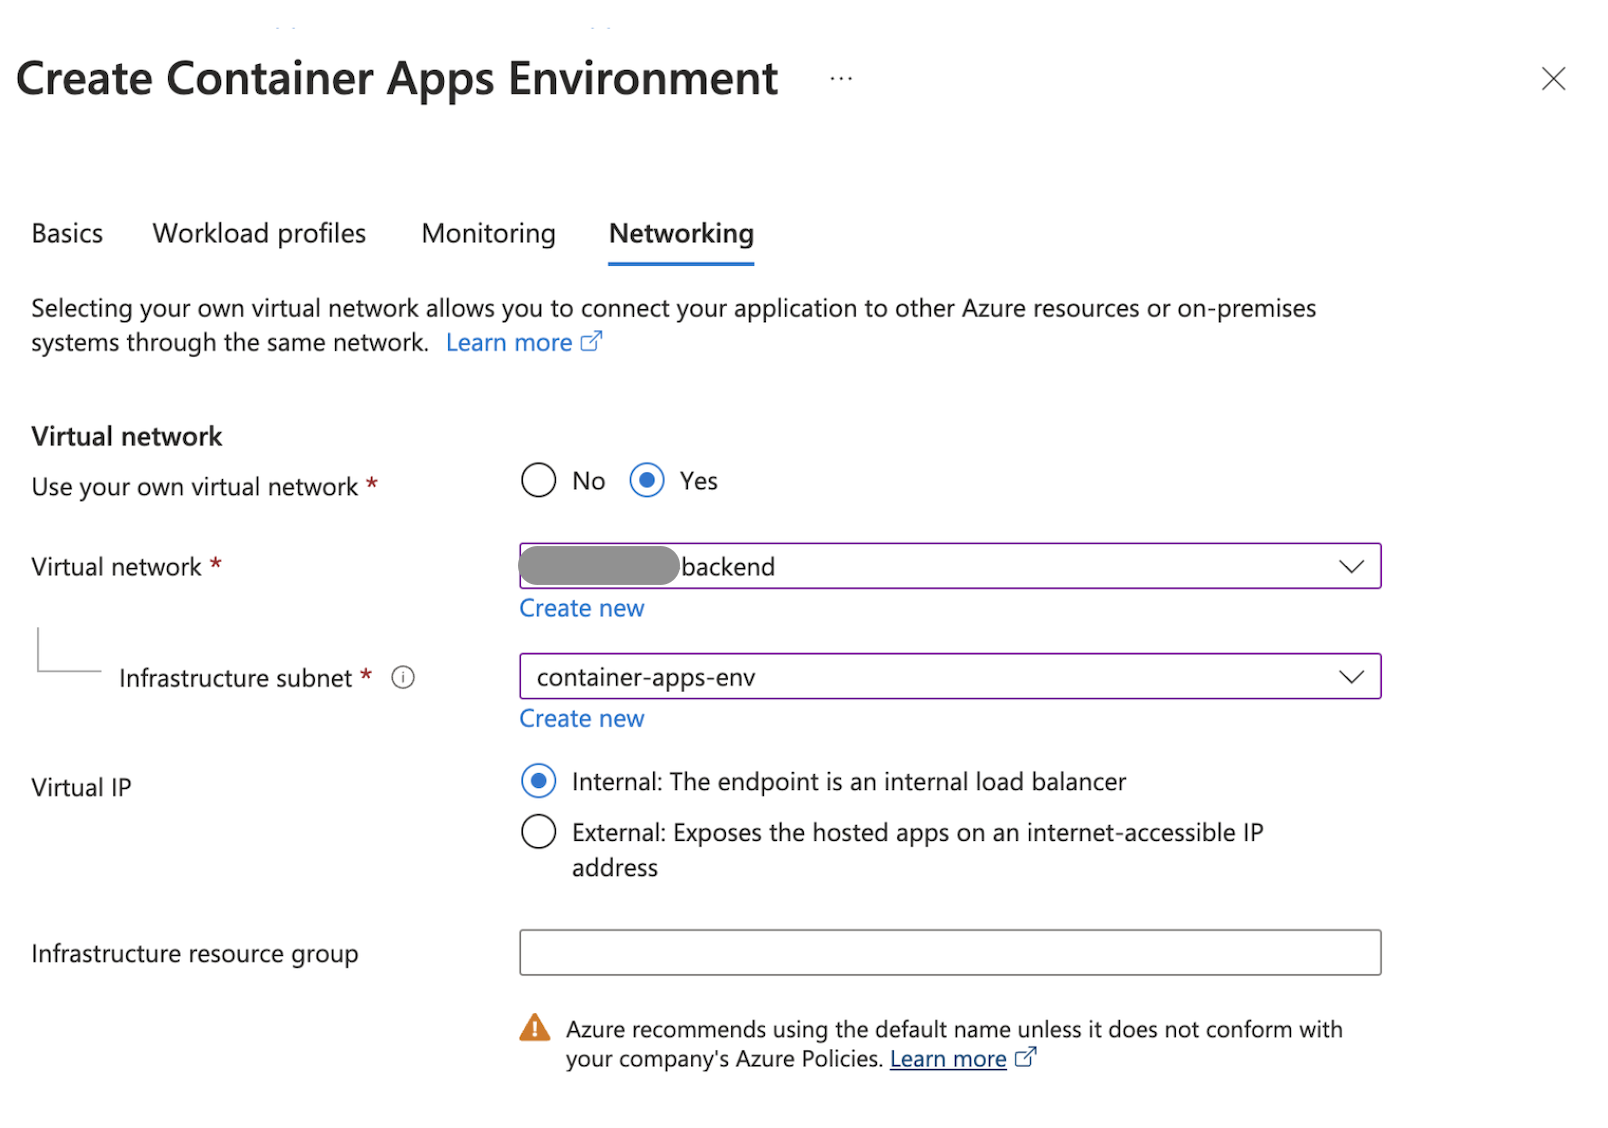The width and height of the screenshot is (1608, 1128).
Task: Click the more options ellipsis beside title
Action: (841, 79)
